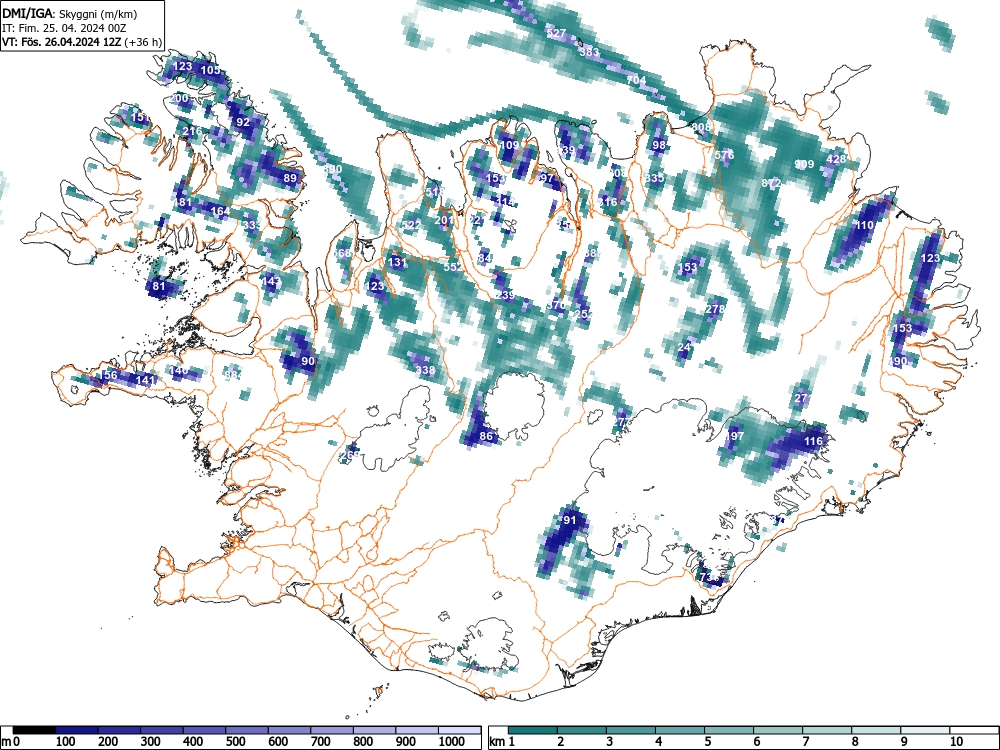Click visibility value '86' on the map

click(487, 437)
